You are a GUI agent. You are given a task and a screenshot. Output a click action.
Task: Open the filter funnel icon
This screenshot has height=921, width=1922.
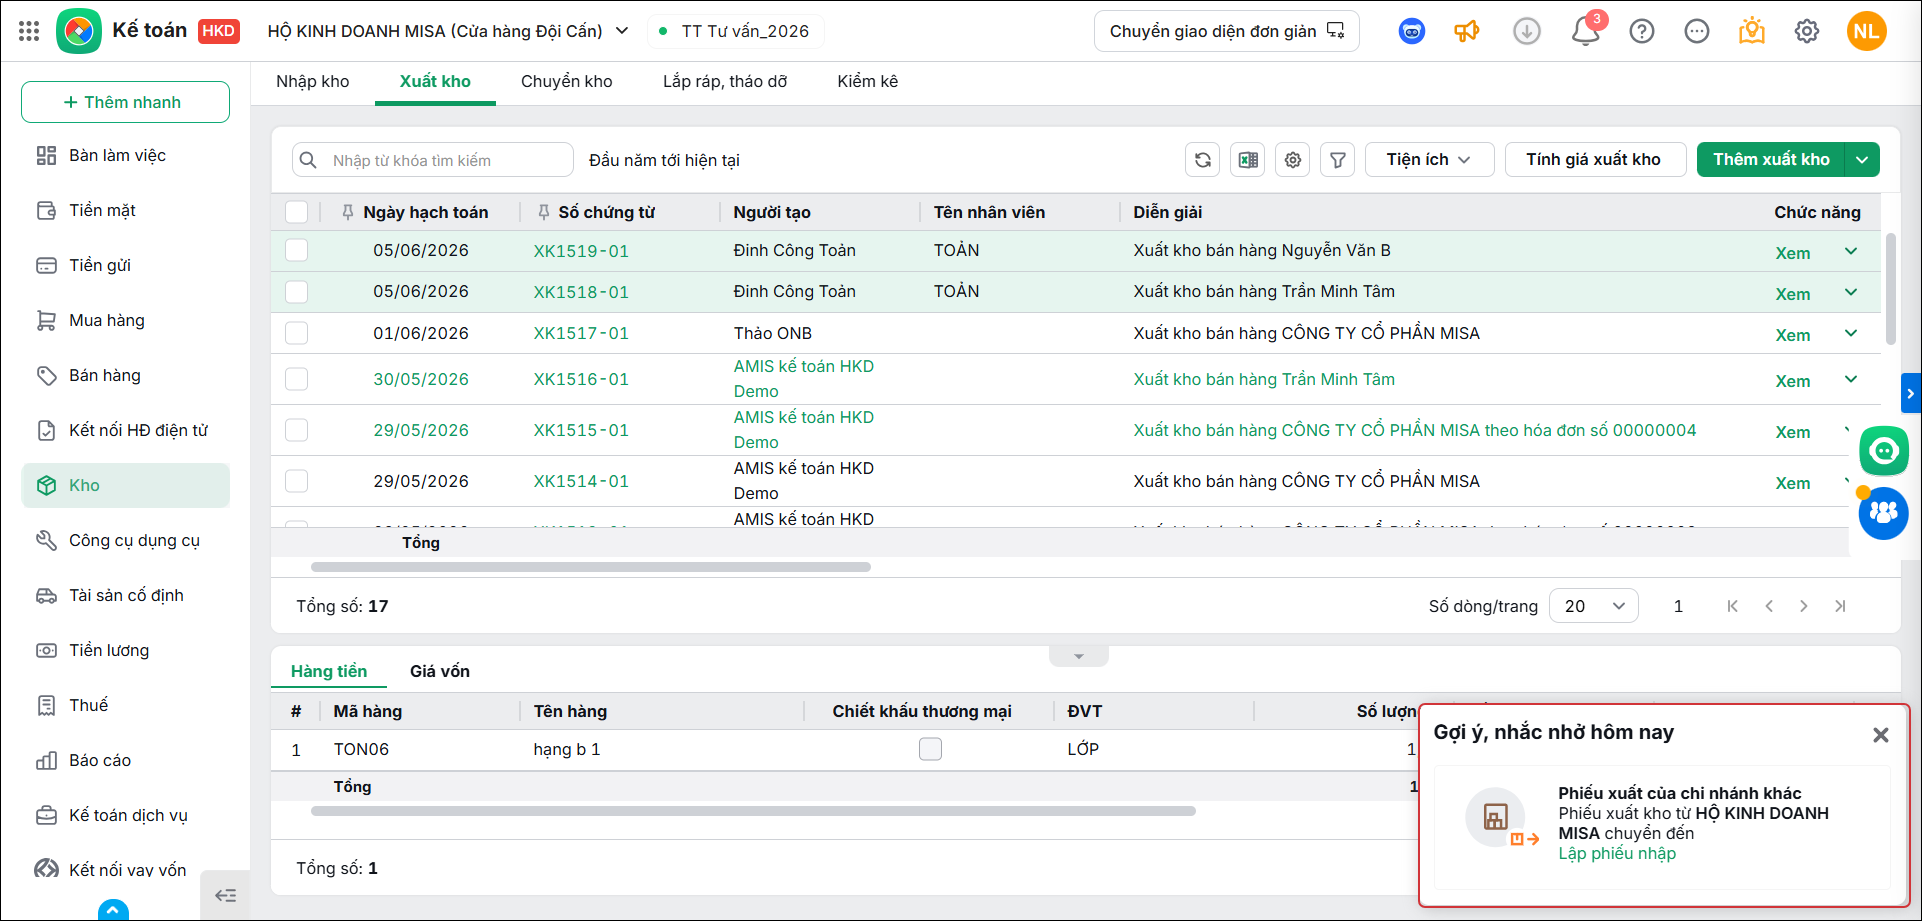tap(1338, 160)
